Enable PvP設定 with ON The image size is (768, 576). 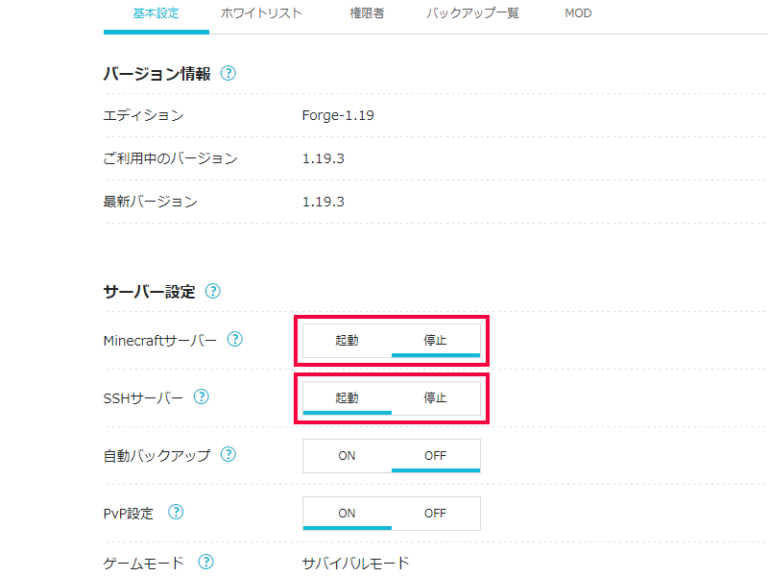pyautogui.click(x=347, y=513)
